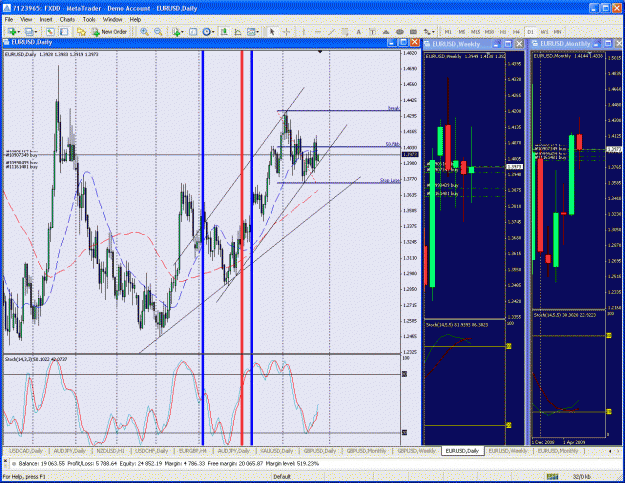Viewport: 625px width, 483px height.
Task: Select the Equidistant Channel tool
Action: point(345,32)
